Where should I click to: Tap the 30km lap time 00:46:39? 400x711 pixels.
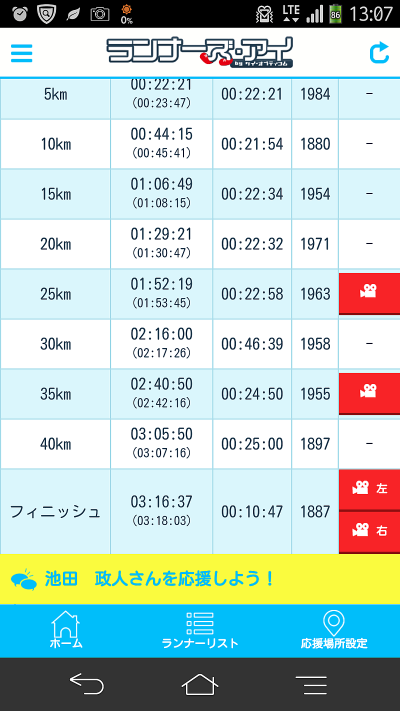(x=252, y=344)
